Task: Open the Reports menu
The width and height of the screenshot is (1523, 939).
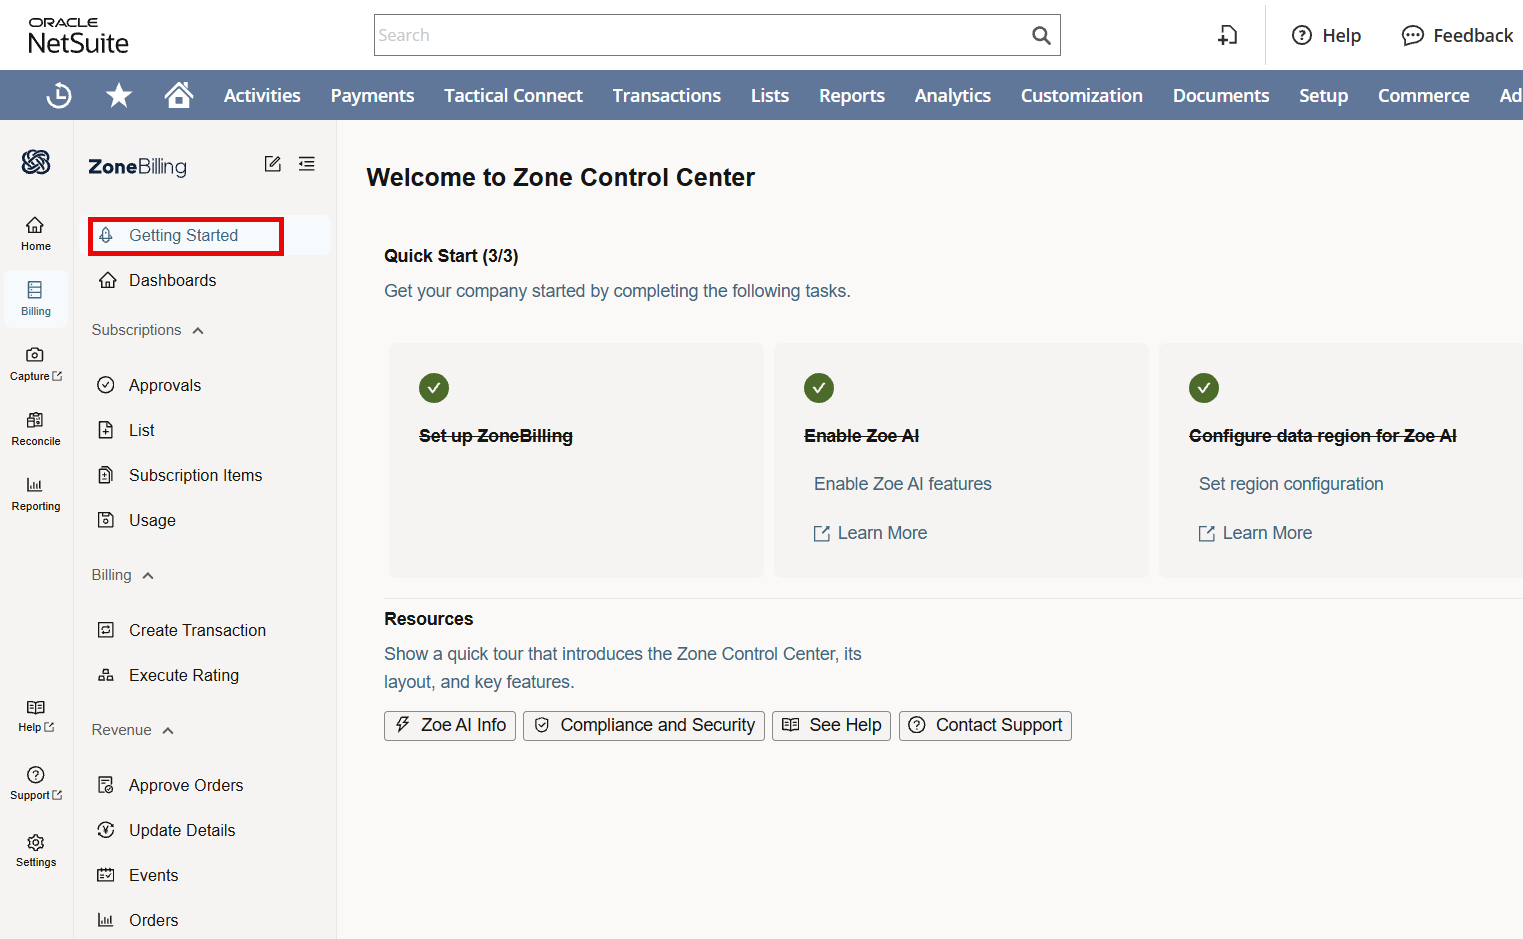Action: [x=852, y=95]
